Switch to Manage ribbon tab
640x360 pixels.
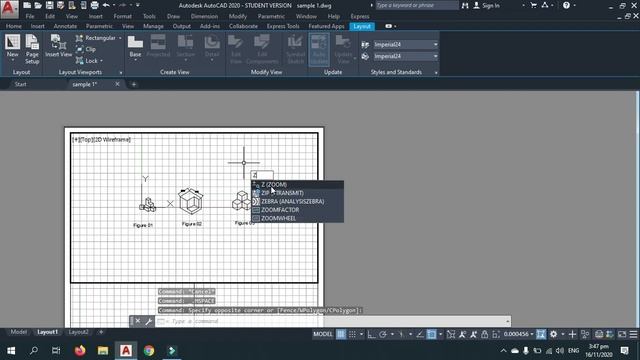tap(153, 26)
